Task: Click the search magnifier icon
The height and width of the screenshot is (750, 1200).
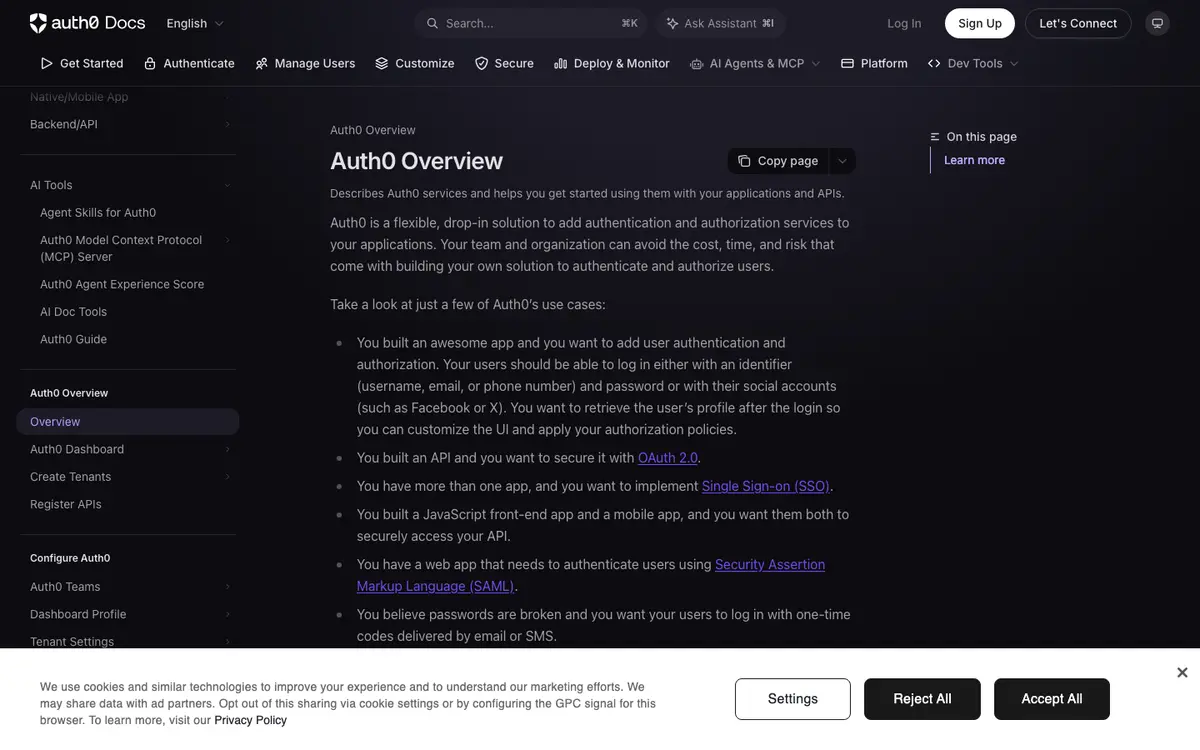Action: [x=432, y=23]
